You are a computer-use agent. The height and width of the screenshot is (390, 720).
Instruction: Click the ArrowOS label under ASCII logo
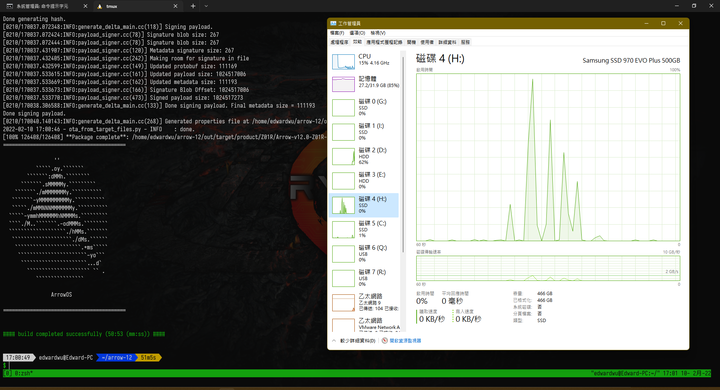click(x=61, y=294)
